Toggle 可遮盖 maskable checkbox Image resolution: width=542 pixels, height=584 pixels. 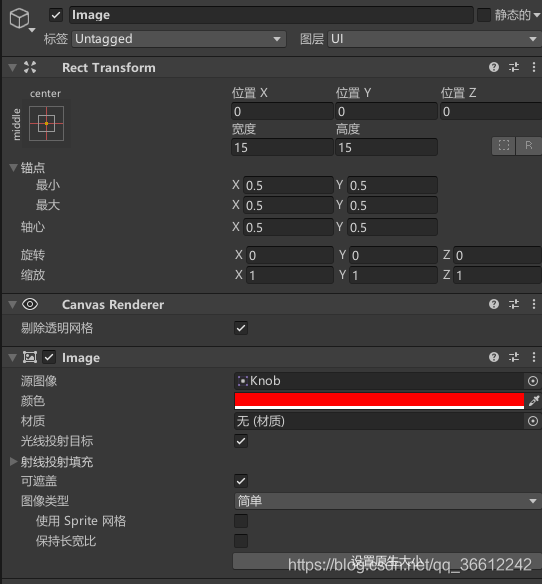tap(241, 481)
